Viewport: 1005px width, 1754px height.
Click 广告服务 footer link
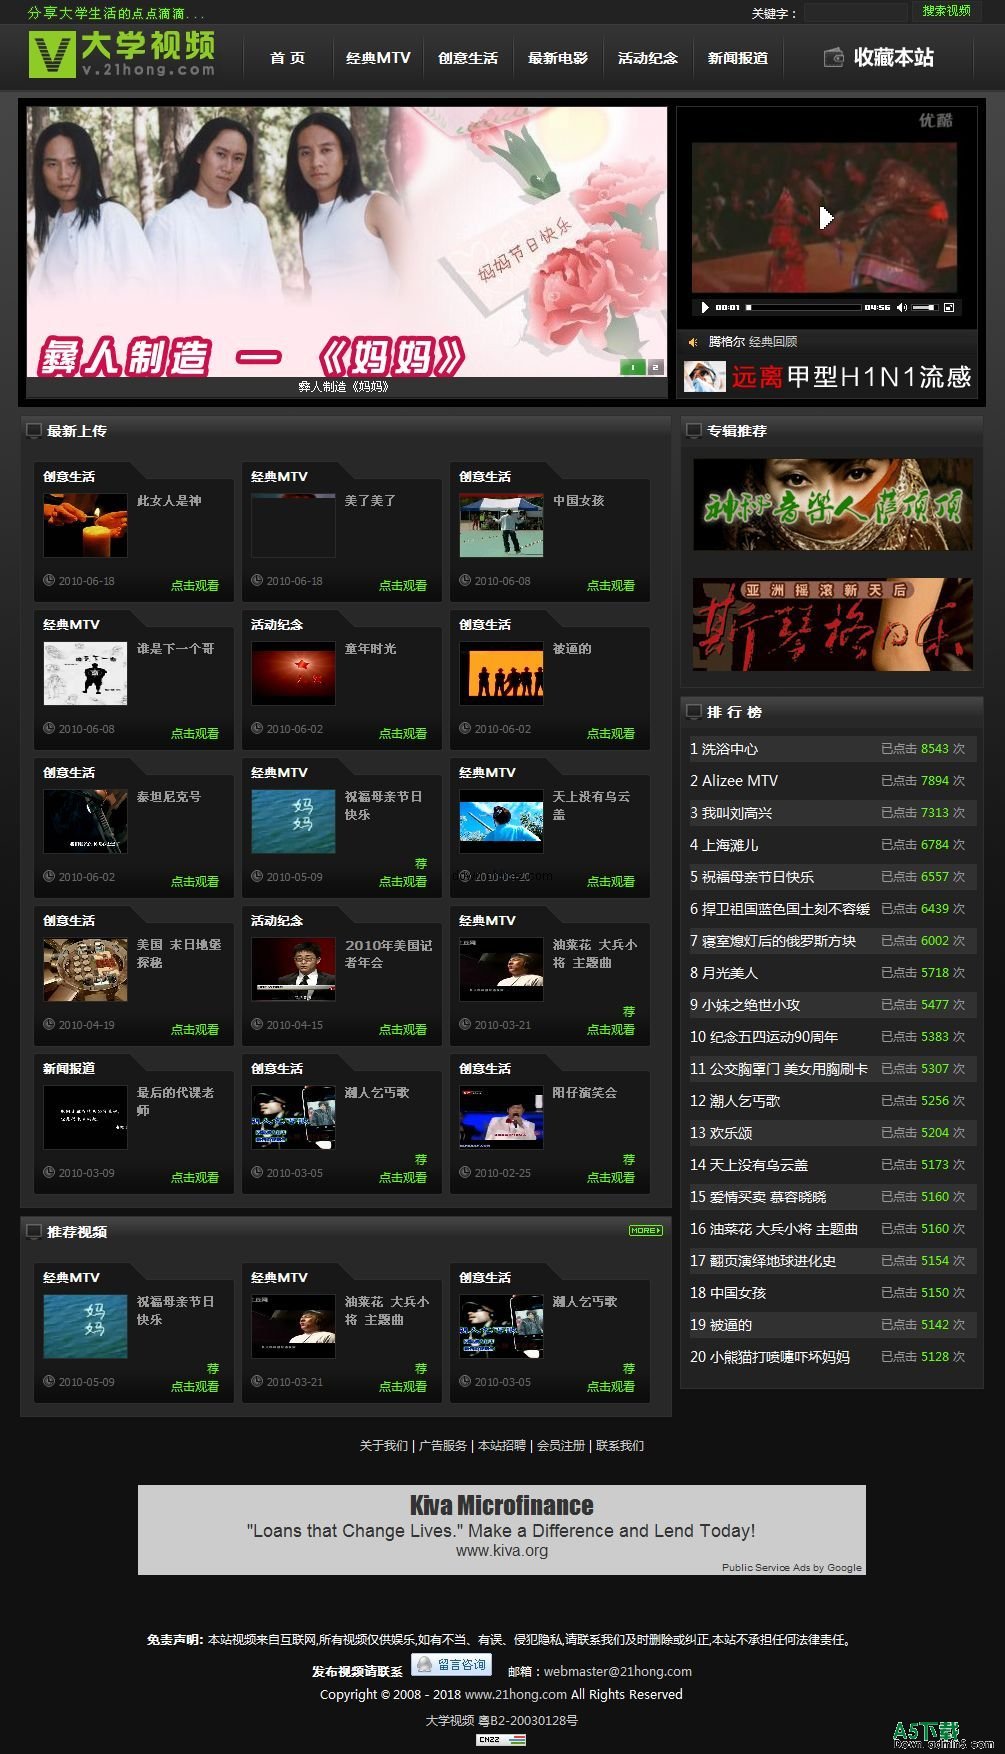tap(442, 1446)
